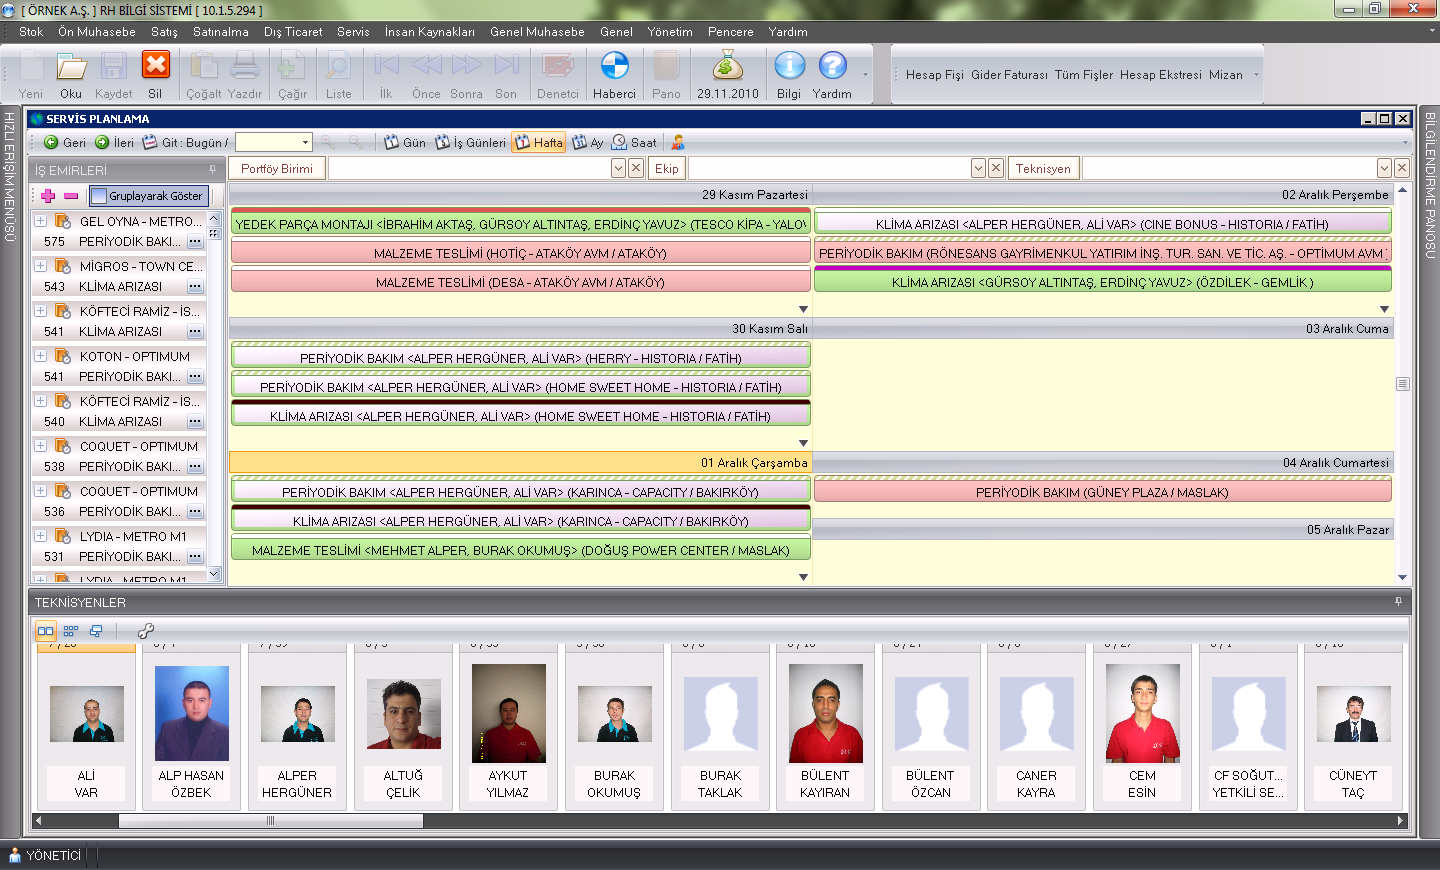Open the İnsan Kaynakları menu

click(429, 32)
